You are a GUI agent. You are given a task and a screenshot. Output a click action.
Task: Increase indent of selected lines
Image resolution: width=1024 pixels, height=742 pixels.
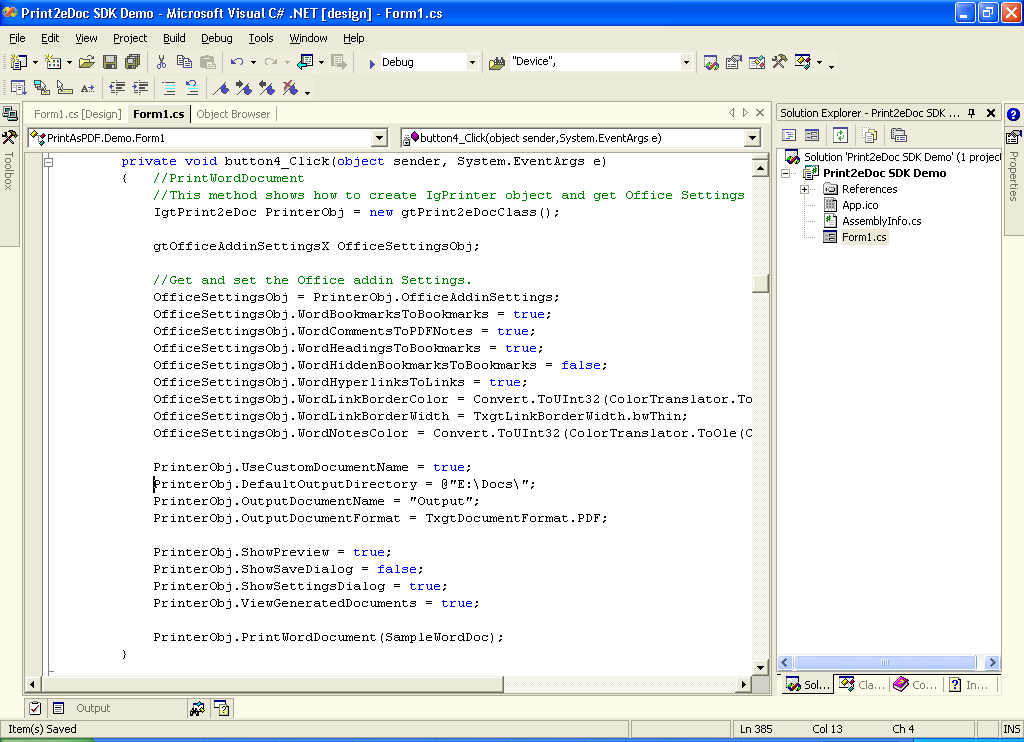(x=140, y=88)
